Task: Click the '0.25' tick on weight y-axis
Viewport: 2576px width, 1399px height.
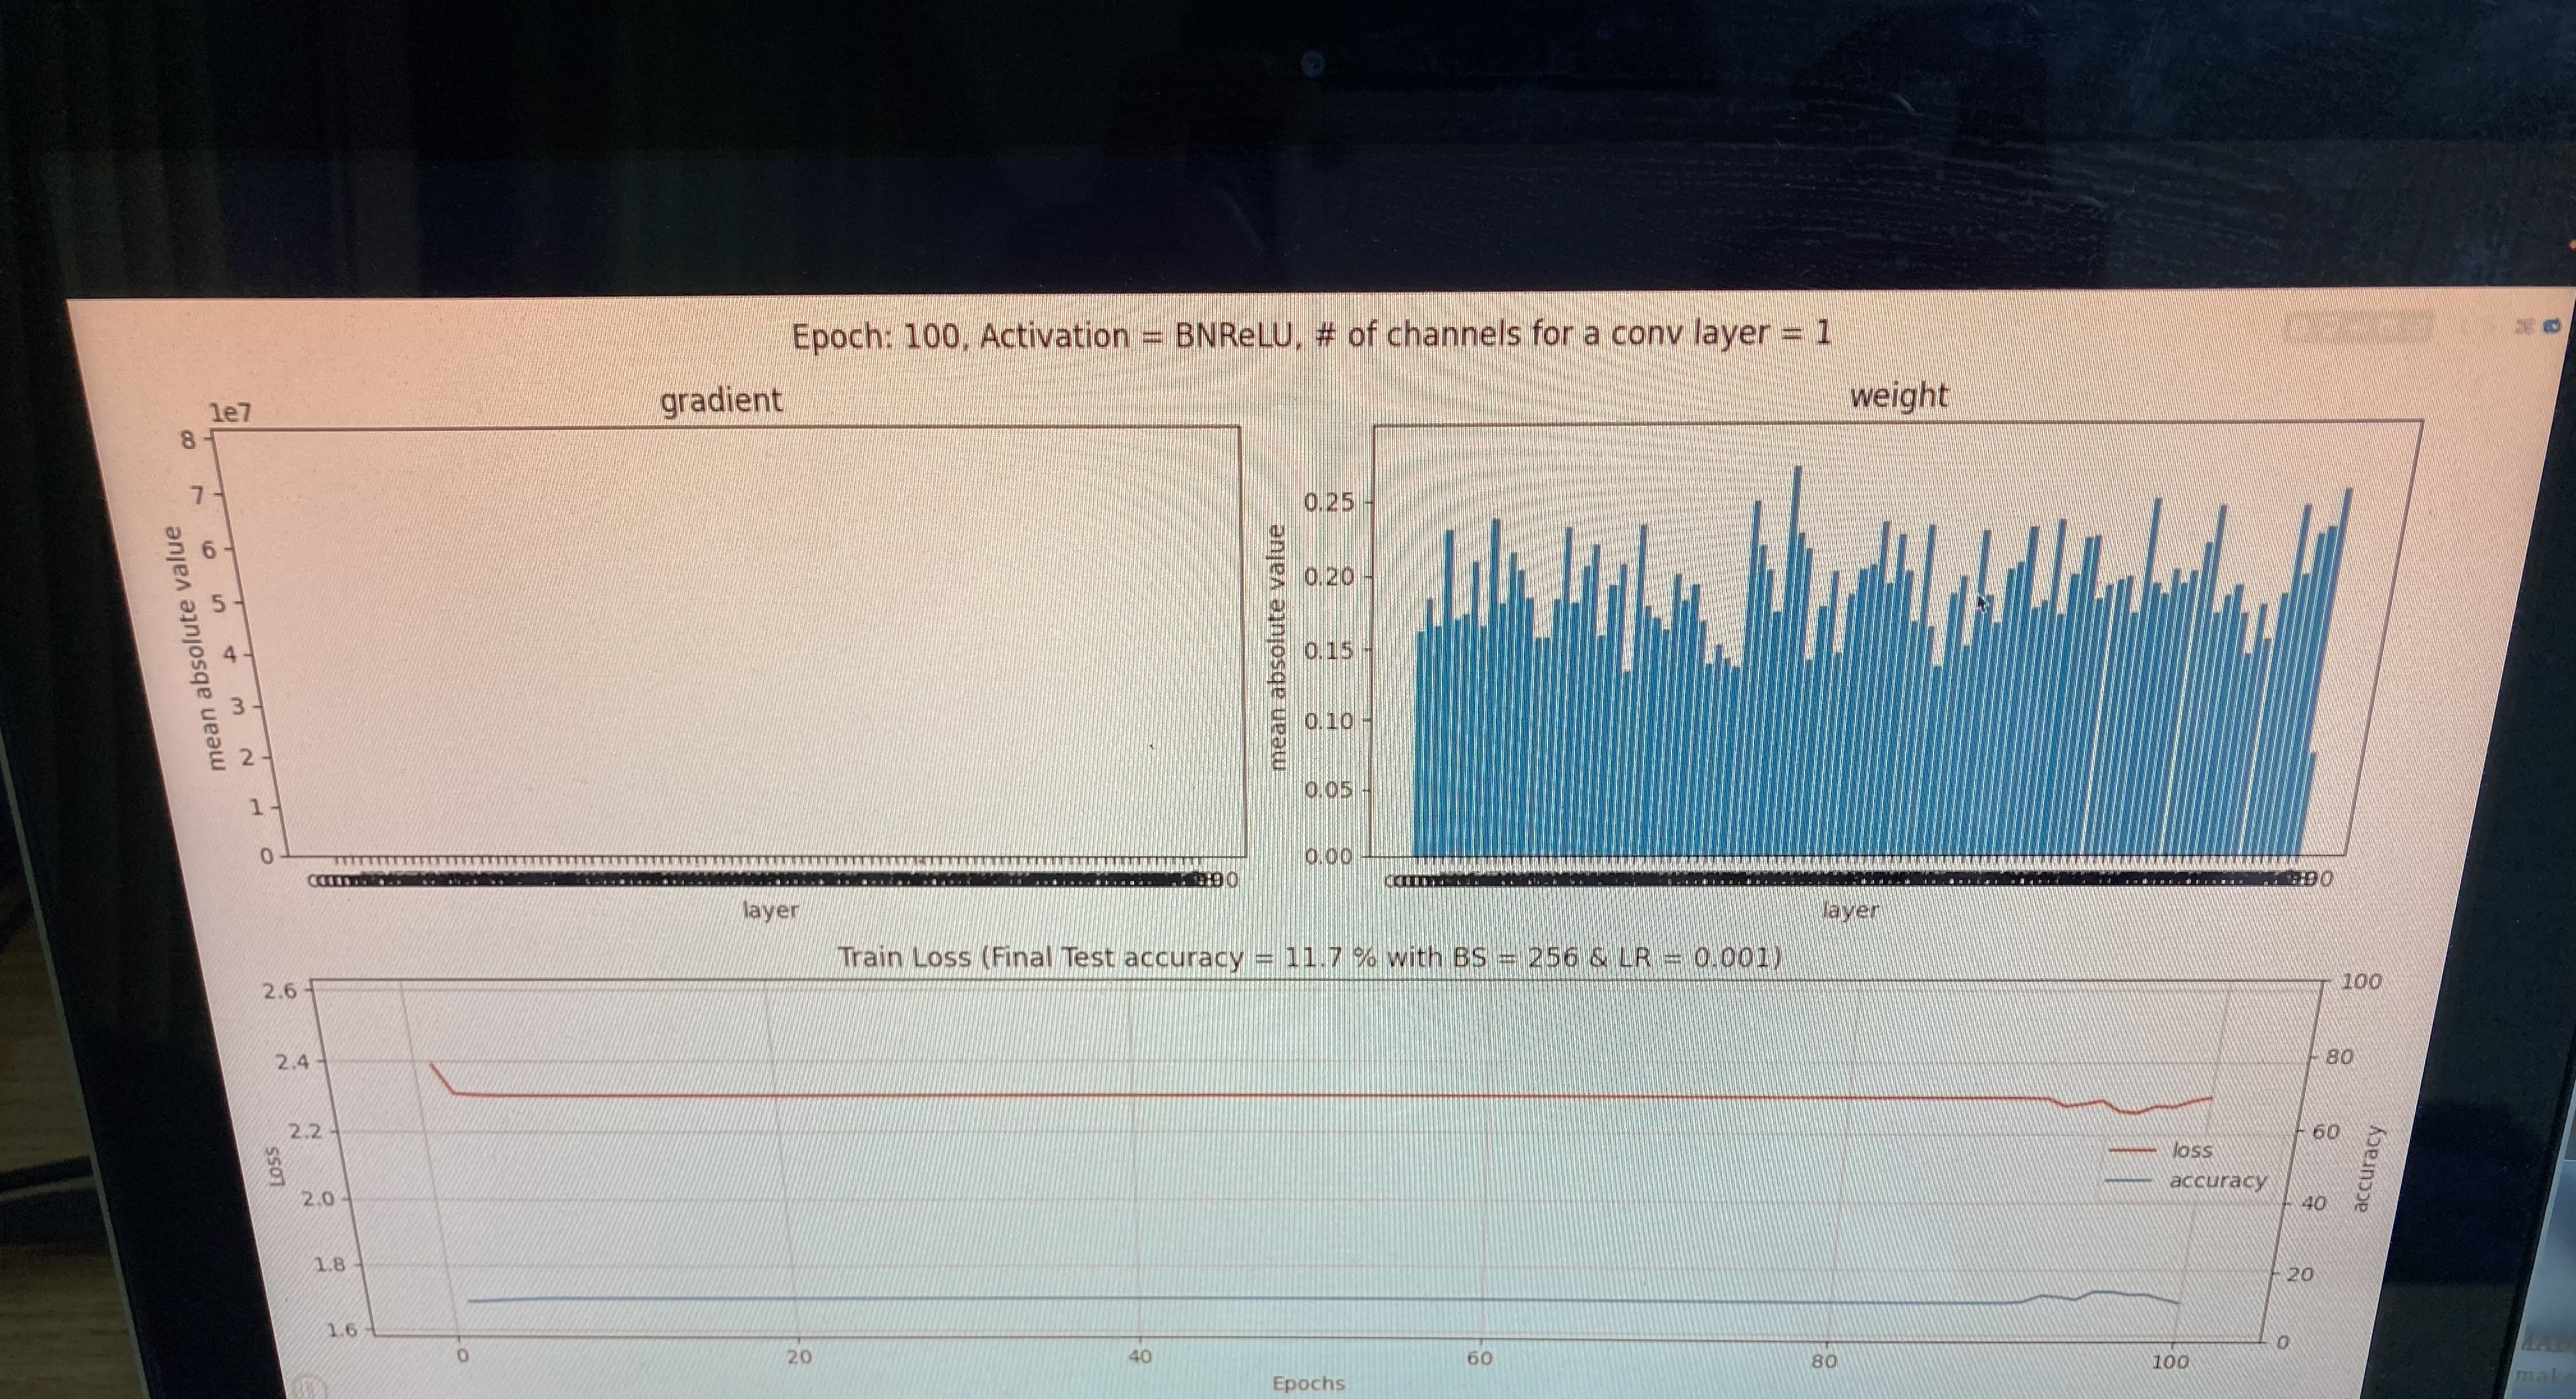Action: tap(1329, 502)
